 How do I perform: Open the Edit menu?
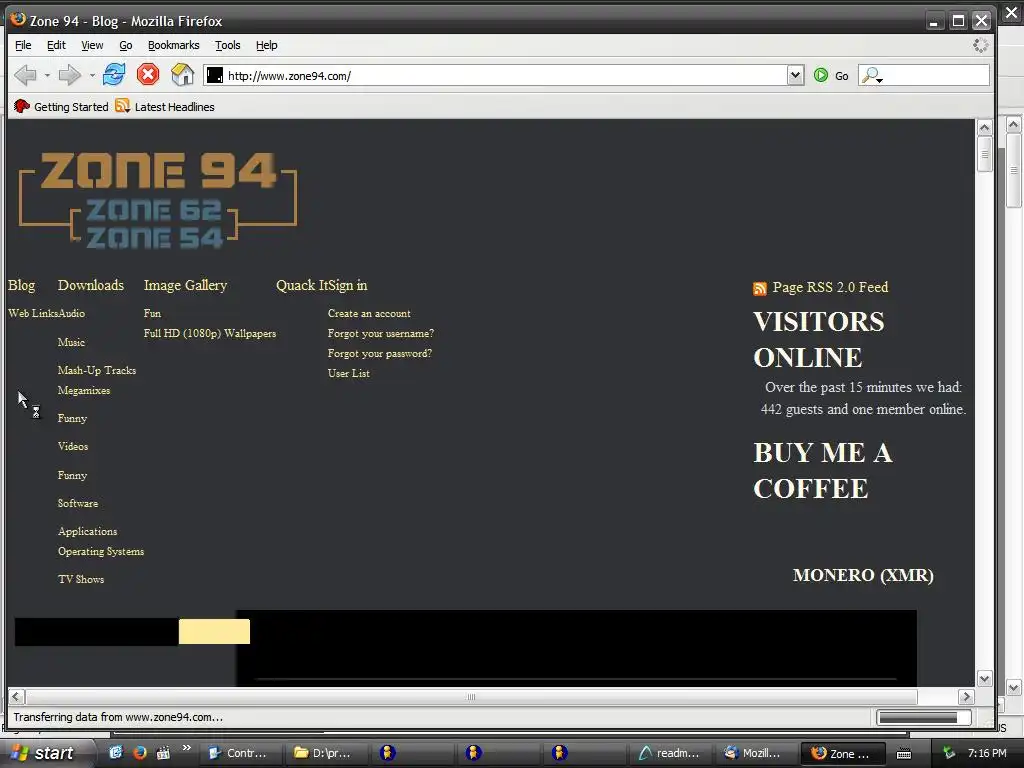(x=56, y=45)
